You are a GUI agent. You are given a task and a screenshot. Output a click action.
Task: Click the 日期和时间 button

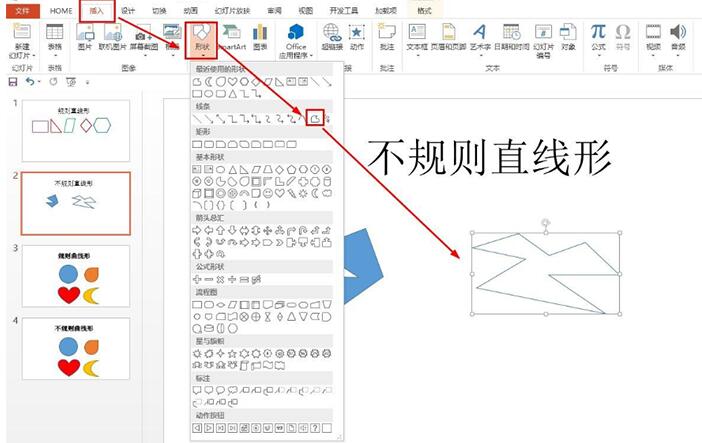(x=511, y=37)
